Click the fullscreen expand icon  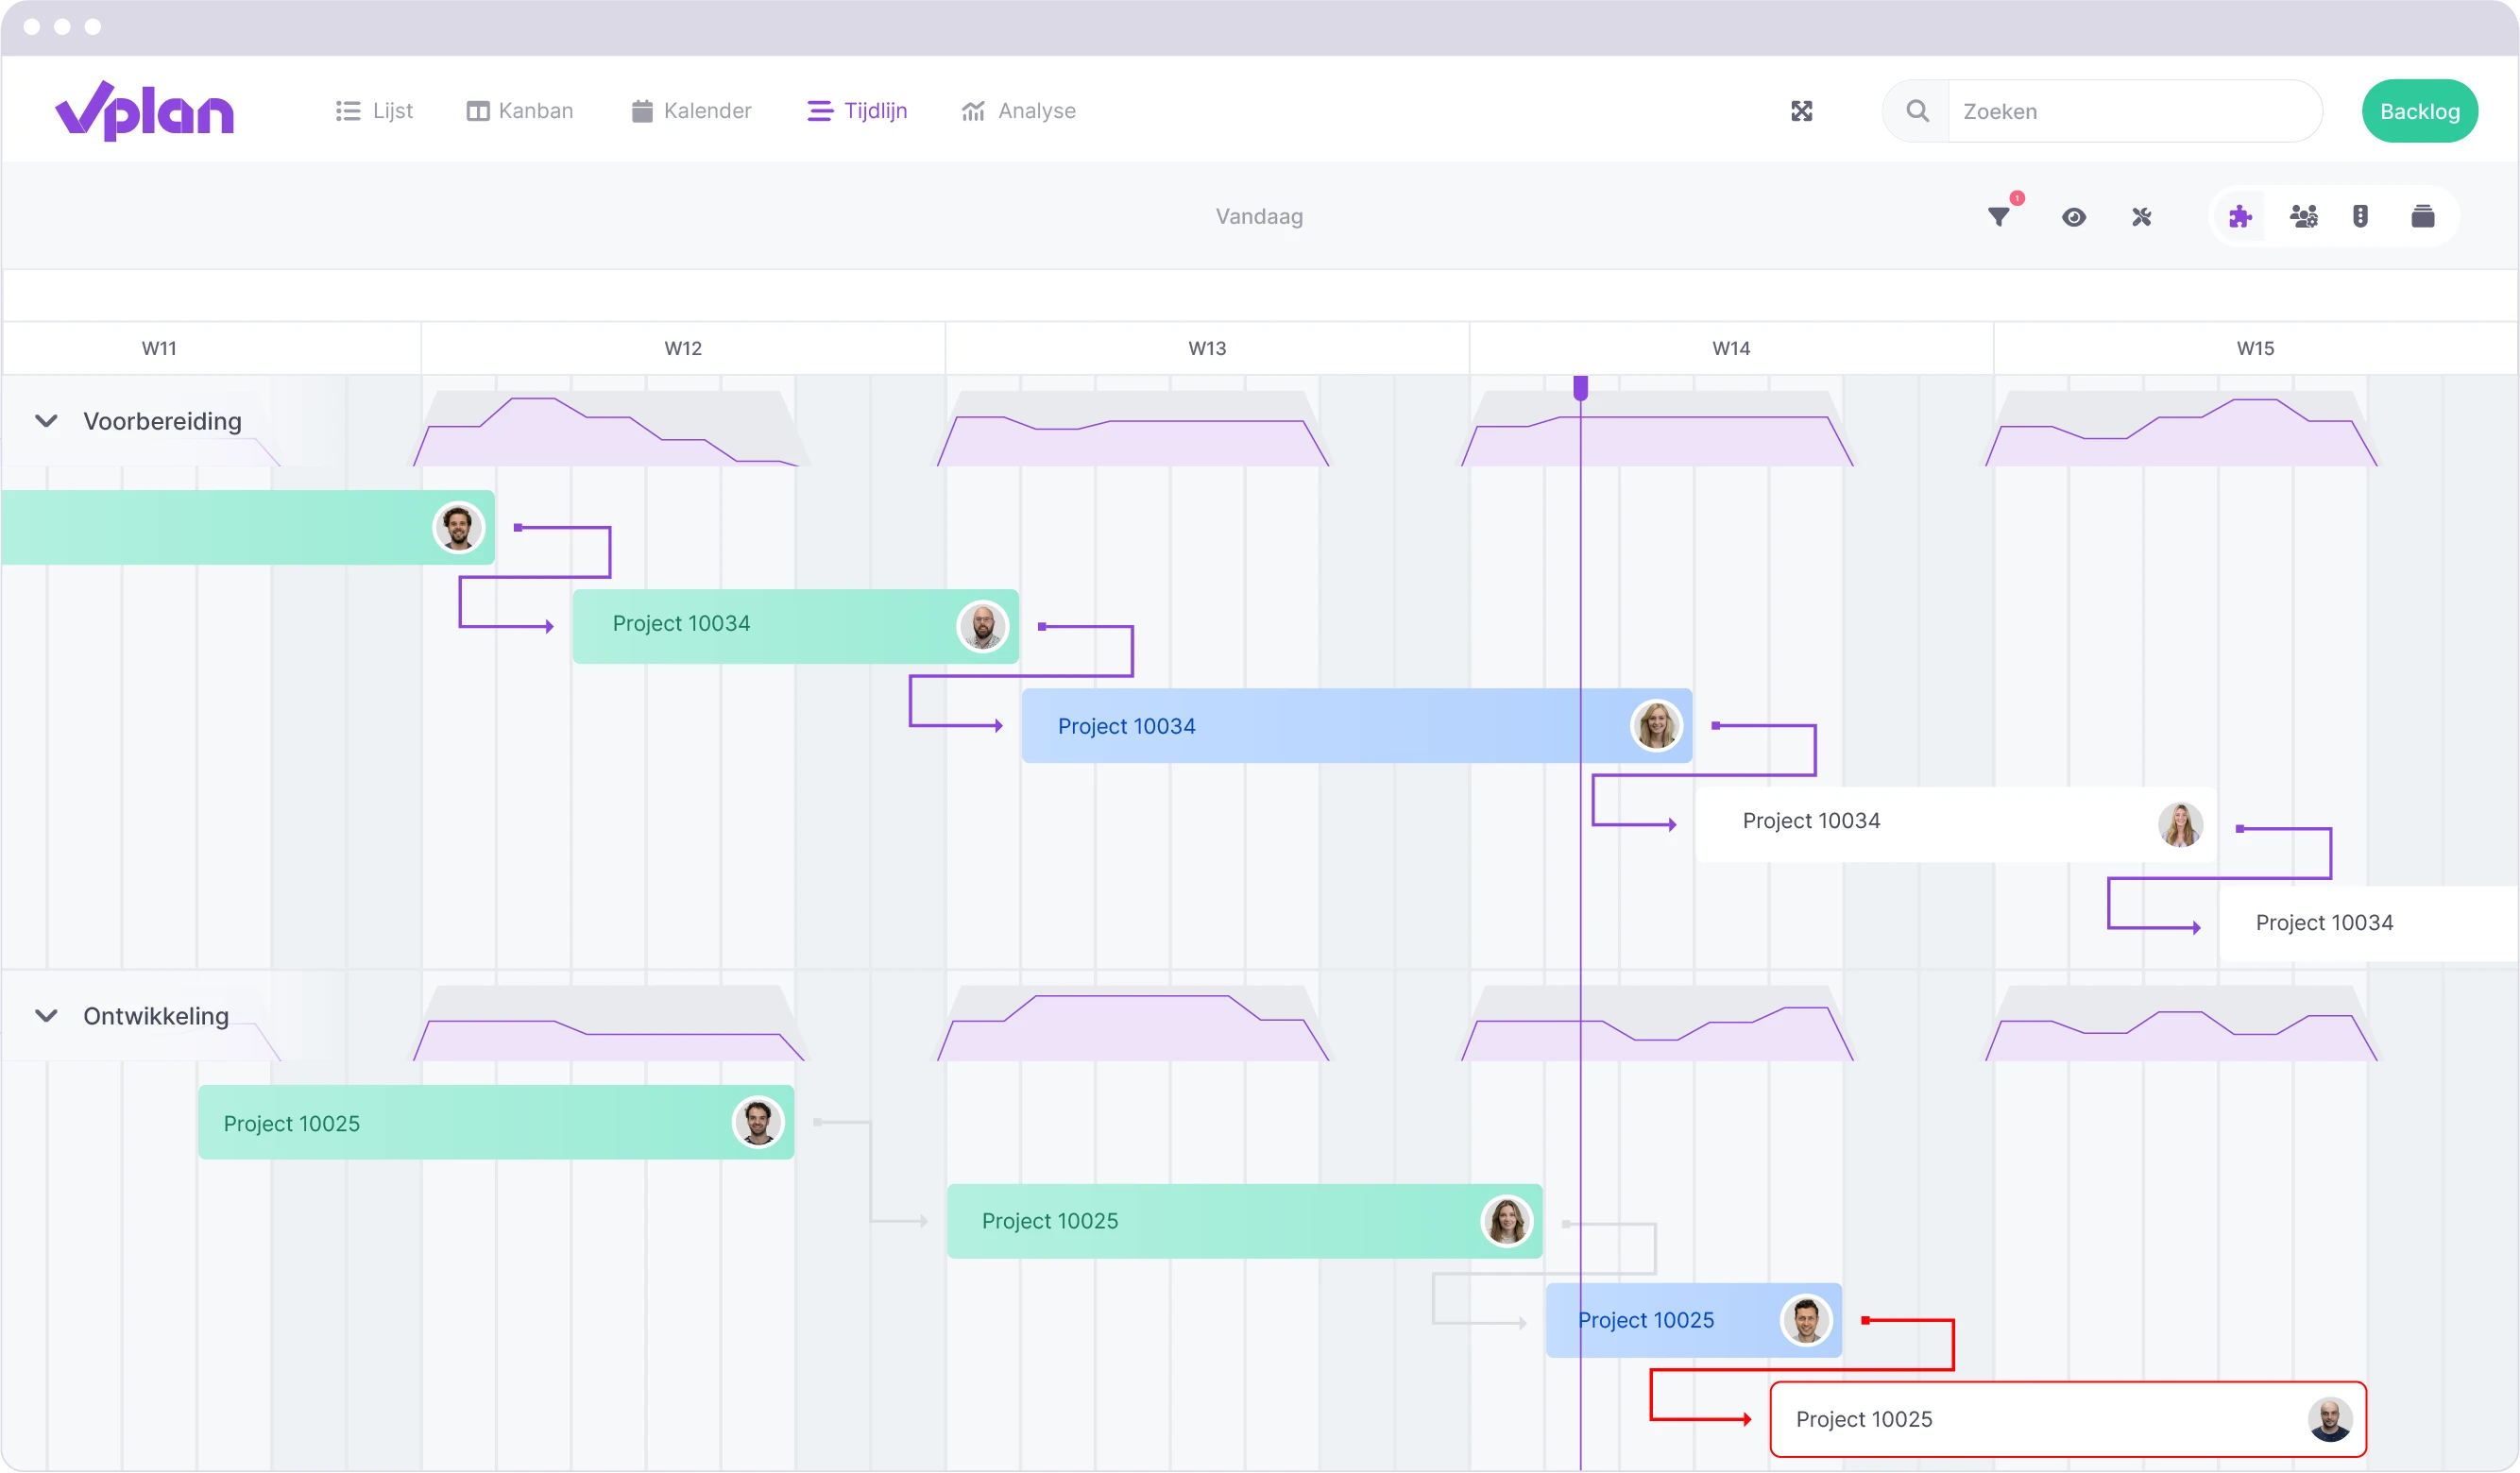[x=1803, y=110]
